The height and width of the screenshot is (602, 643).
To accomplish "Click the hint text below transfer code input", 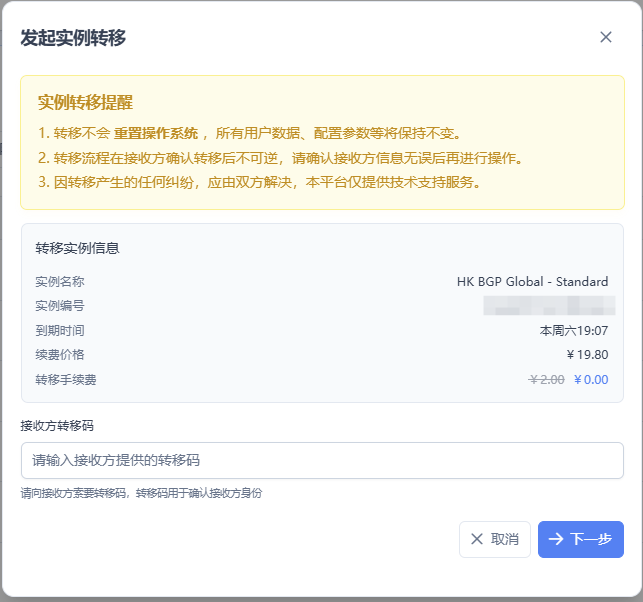I will (141, 493).
